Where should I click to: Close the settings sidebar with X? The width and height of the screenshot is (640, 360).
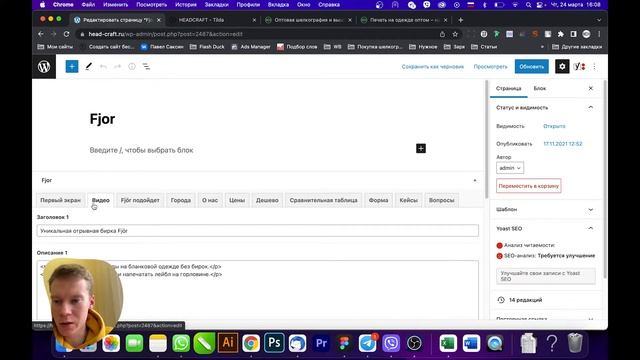coord(591,88)
